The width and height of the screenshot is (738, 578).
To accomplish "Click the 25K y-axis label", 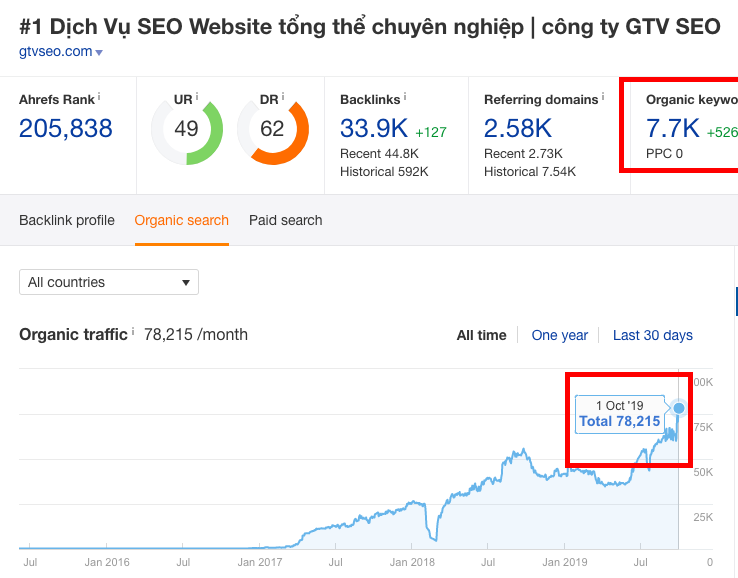I will pos(703,517).
